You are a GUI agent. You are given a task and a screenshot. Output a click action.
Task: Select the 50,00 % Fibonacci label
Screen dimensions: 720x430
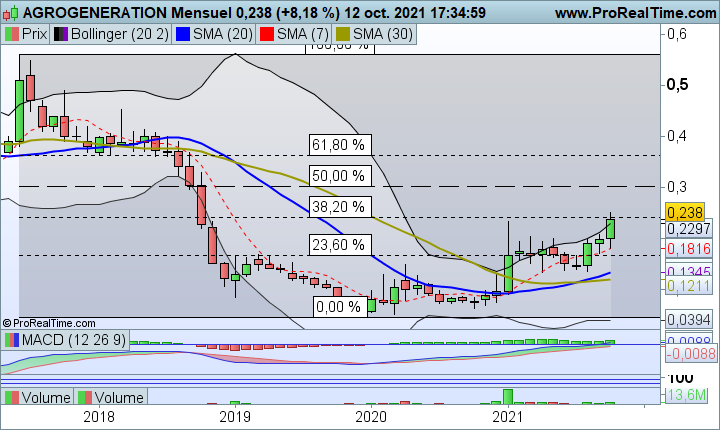tap(340, 175)
